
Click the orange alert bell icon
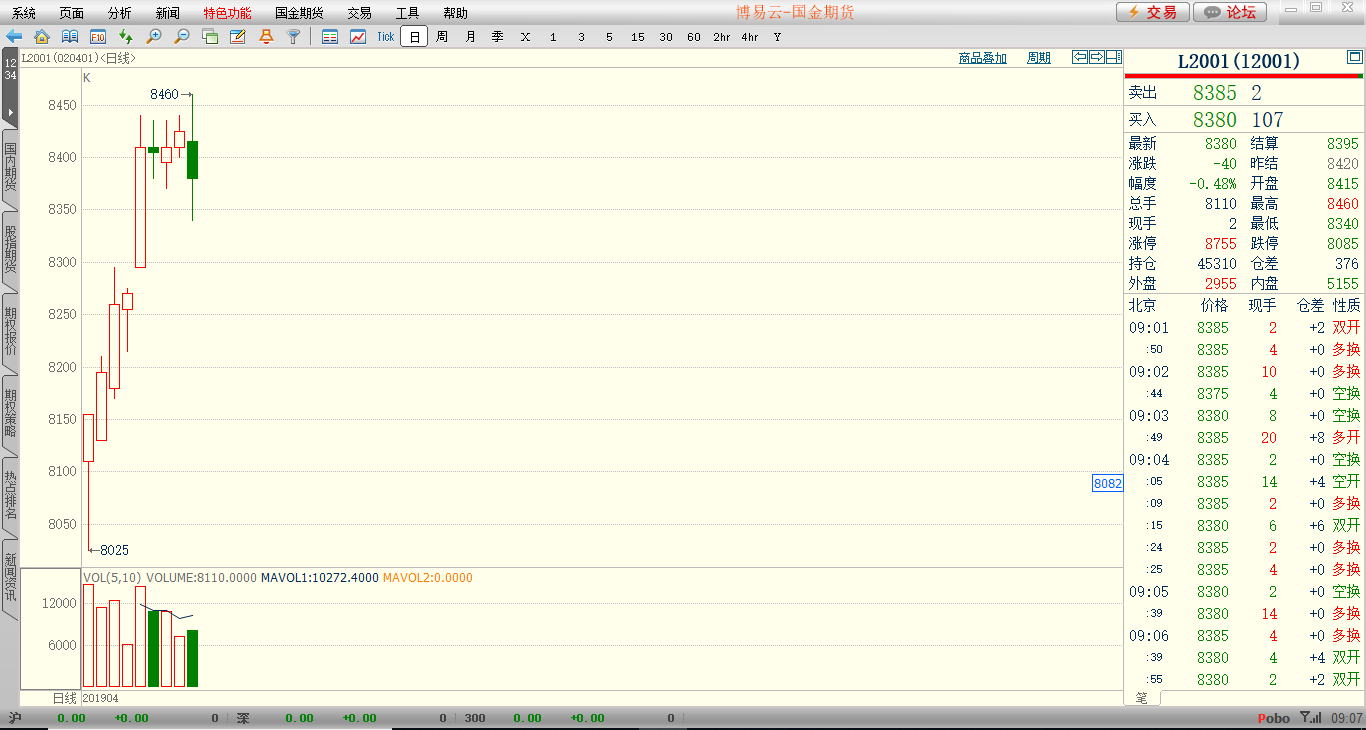[266, 37]
